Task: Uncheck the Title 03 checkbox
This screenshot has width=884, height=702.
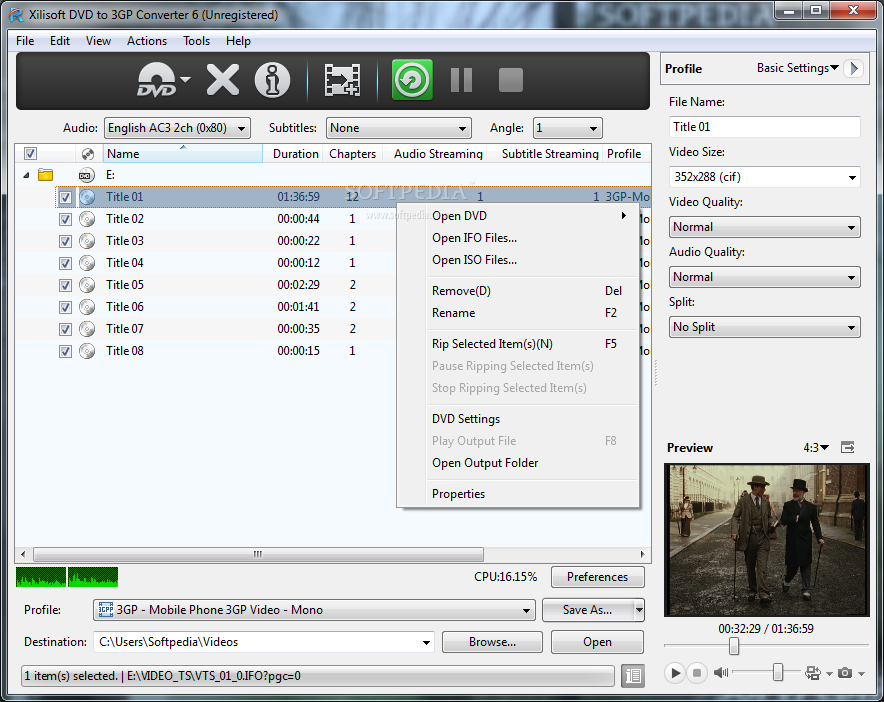Action: tap(65, 241)
